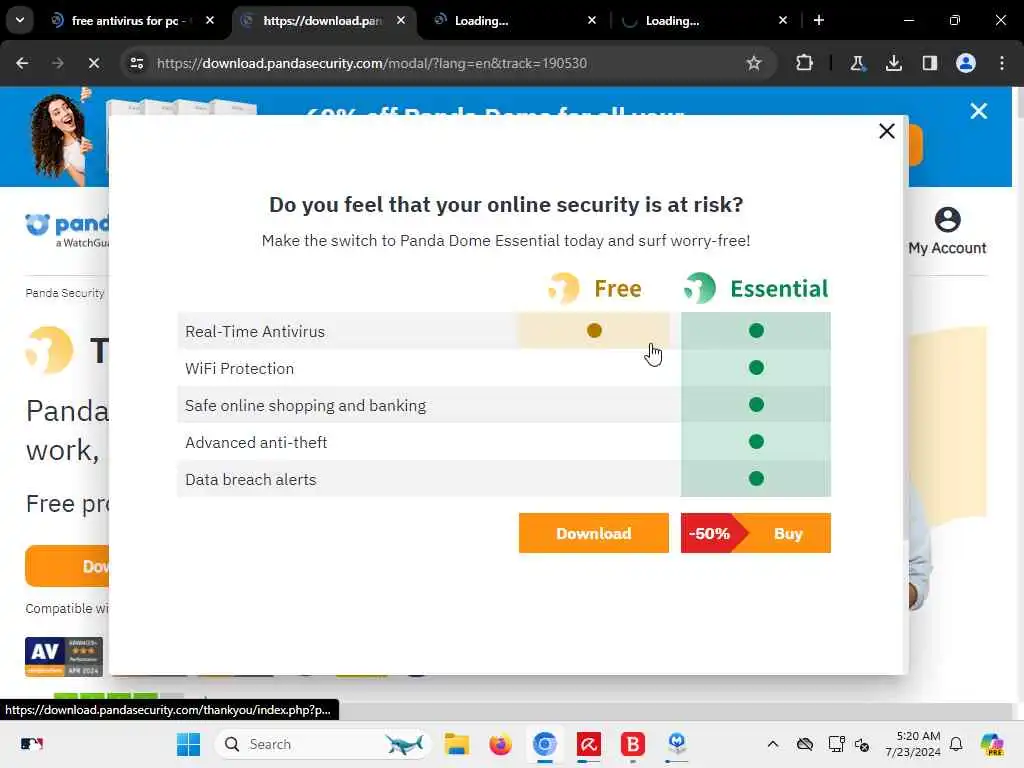Open Avira red taskbar icon

point(588,744)
